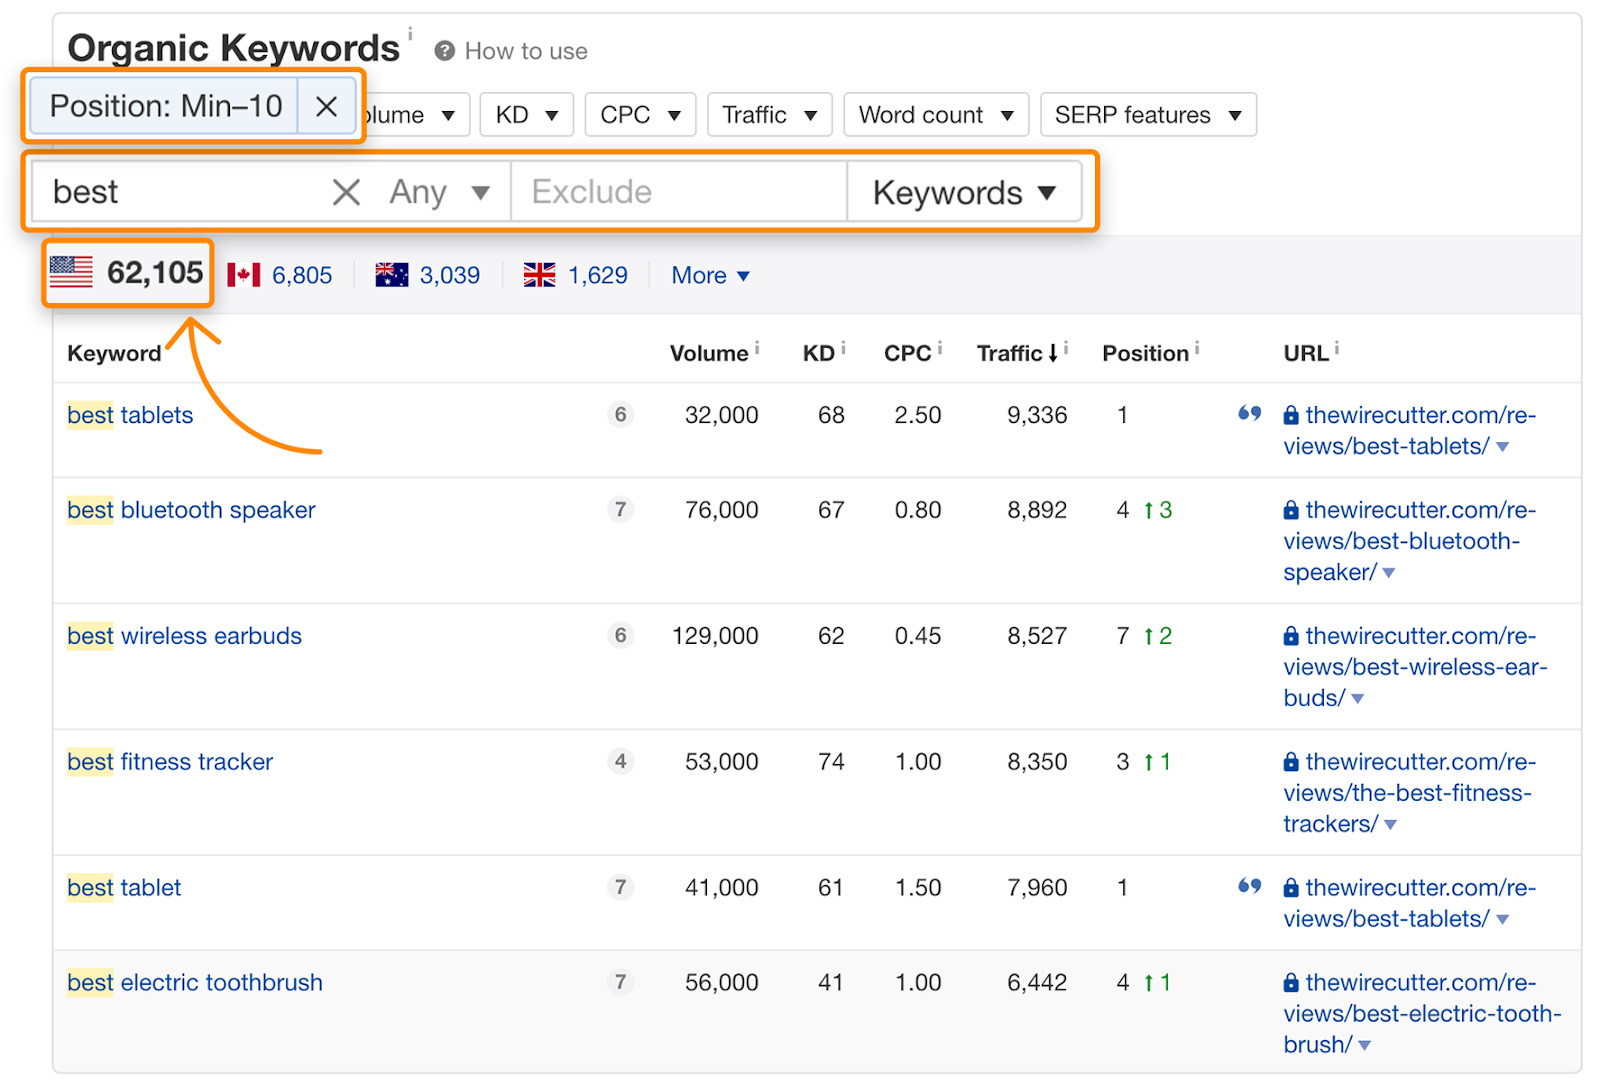Expand the SERP features dropdown

[1147, 114]
